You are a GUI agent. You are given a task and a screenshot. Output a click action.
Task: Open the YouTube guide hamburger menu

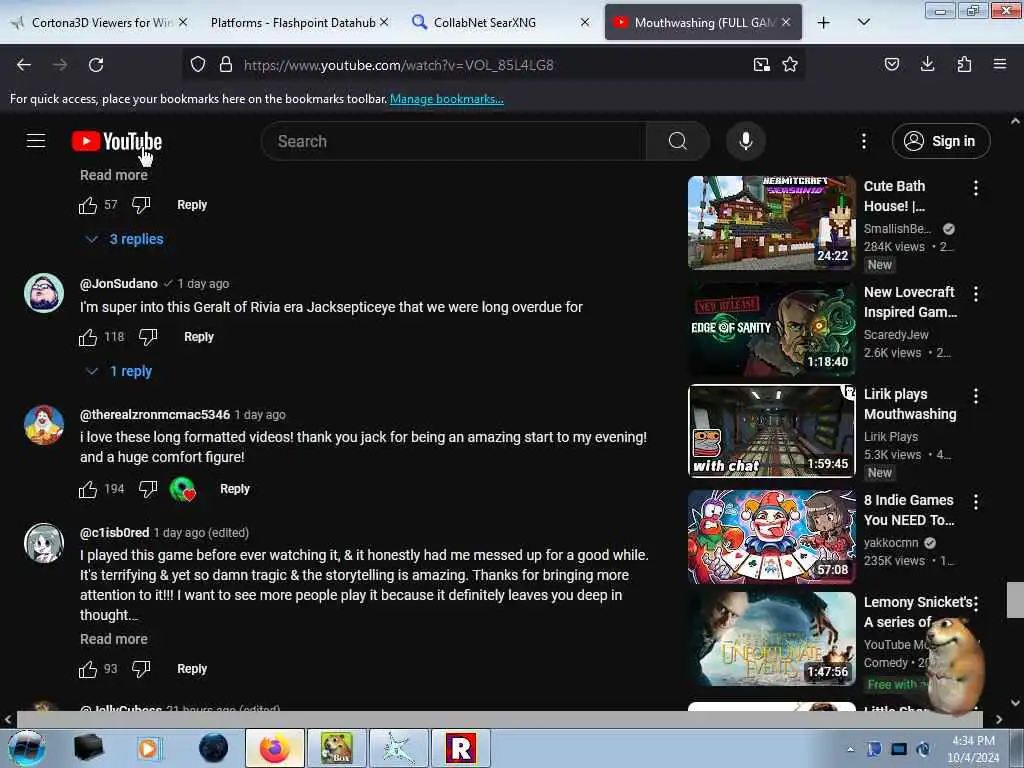click(36, 140)
